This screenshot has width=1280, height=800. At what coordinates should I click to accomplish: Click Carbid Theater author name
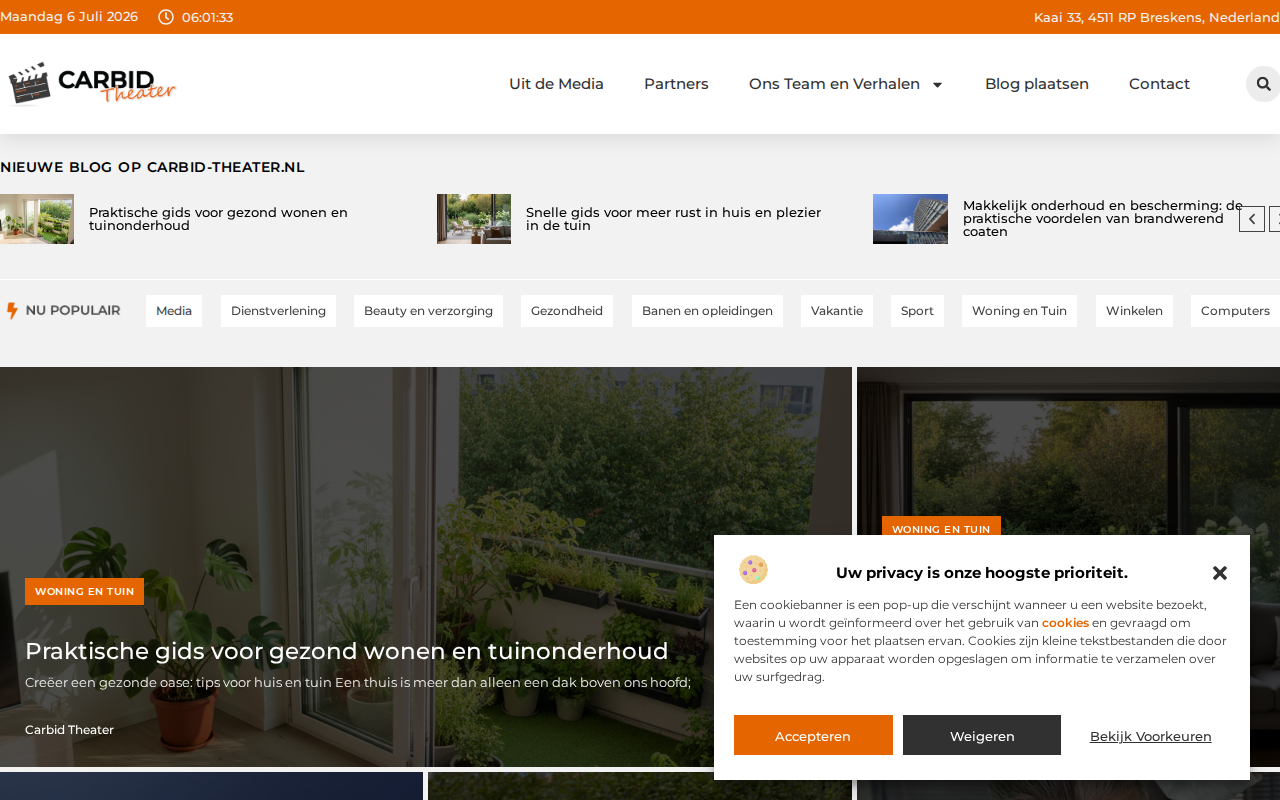click(69, 730)
